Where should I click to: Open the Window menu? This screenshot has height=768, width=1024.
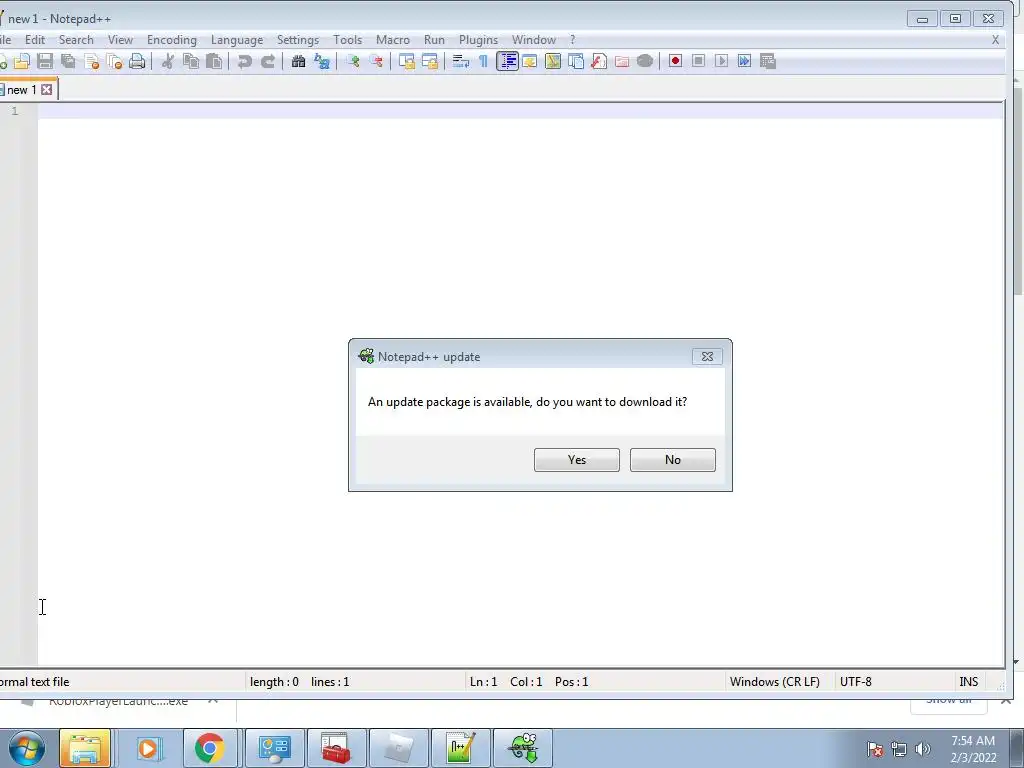tap(534, 40)
